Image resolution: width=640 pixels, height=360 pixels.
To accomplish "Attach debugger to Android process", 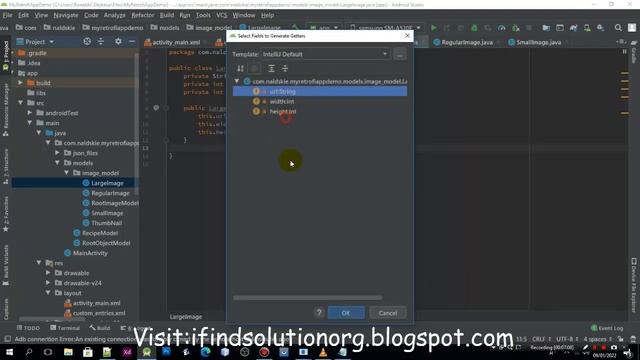I will click(516, 28).
